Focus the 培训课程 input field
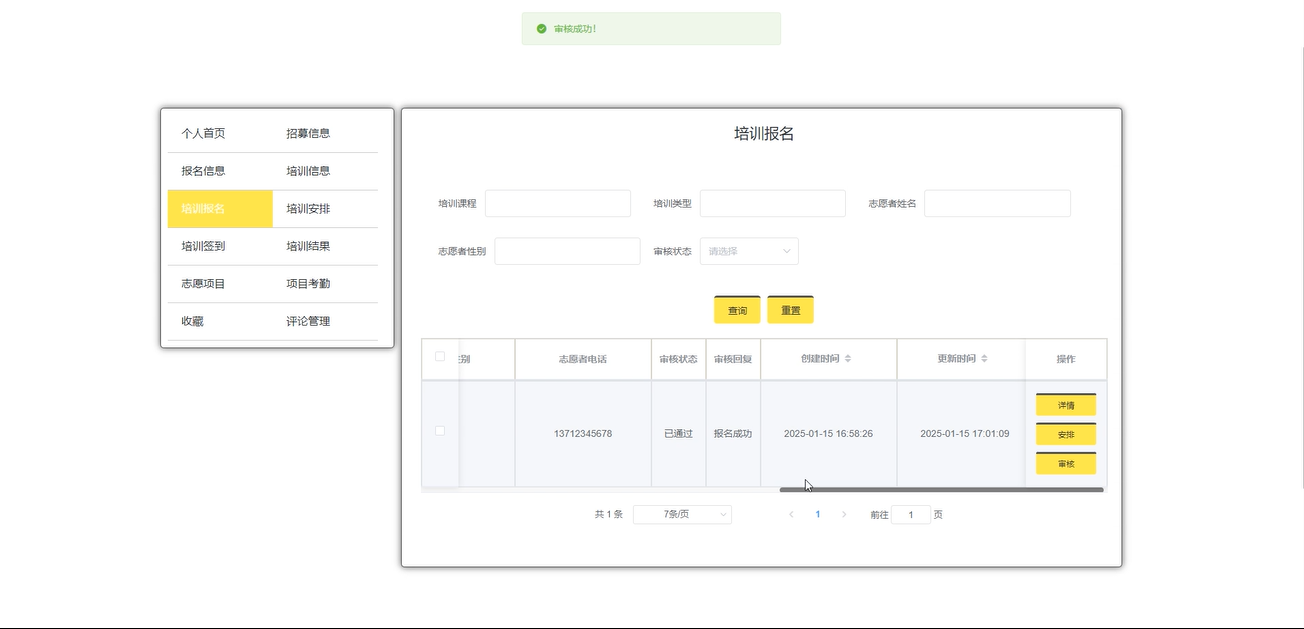The image size is (1304, 629). pos(557,204)
